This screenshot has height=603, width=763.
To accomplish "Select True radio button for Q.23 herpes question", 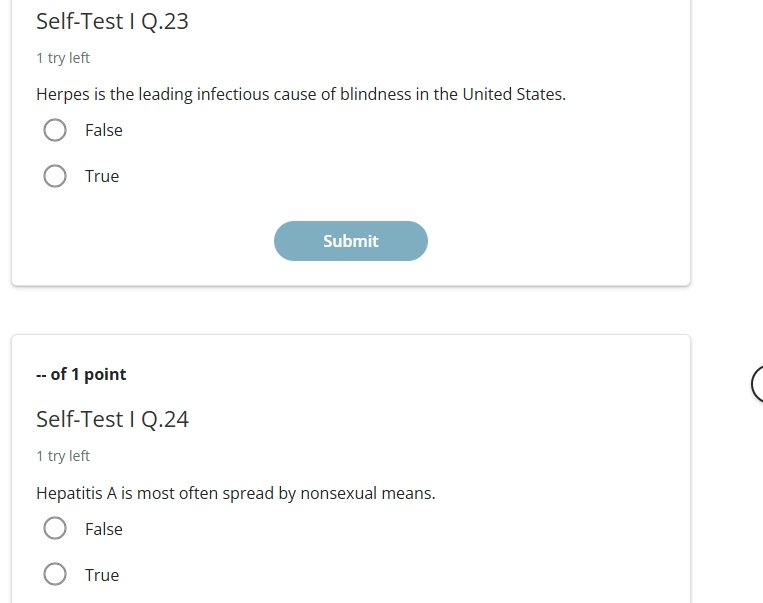I will (x=55, y=176).
